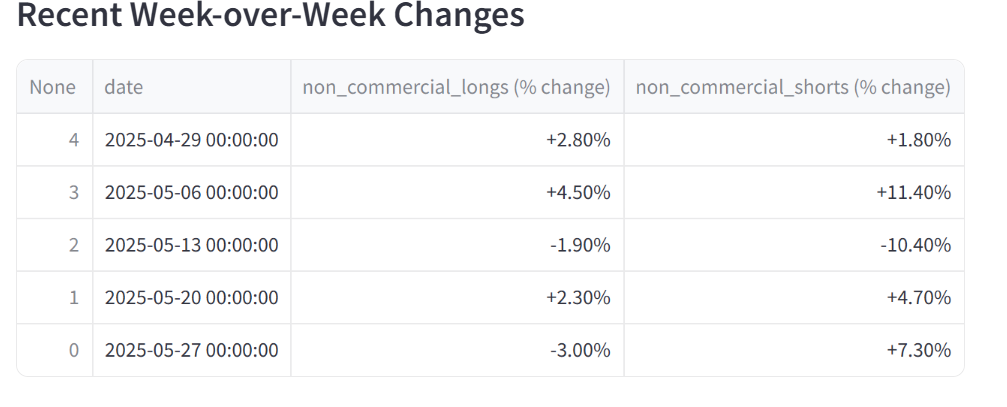Click the date column header
Viewport: 1007px width, 407px height.
191,87
